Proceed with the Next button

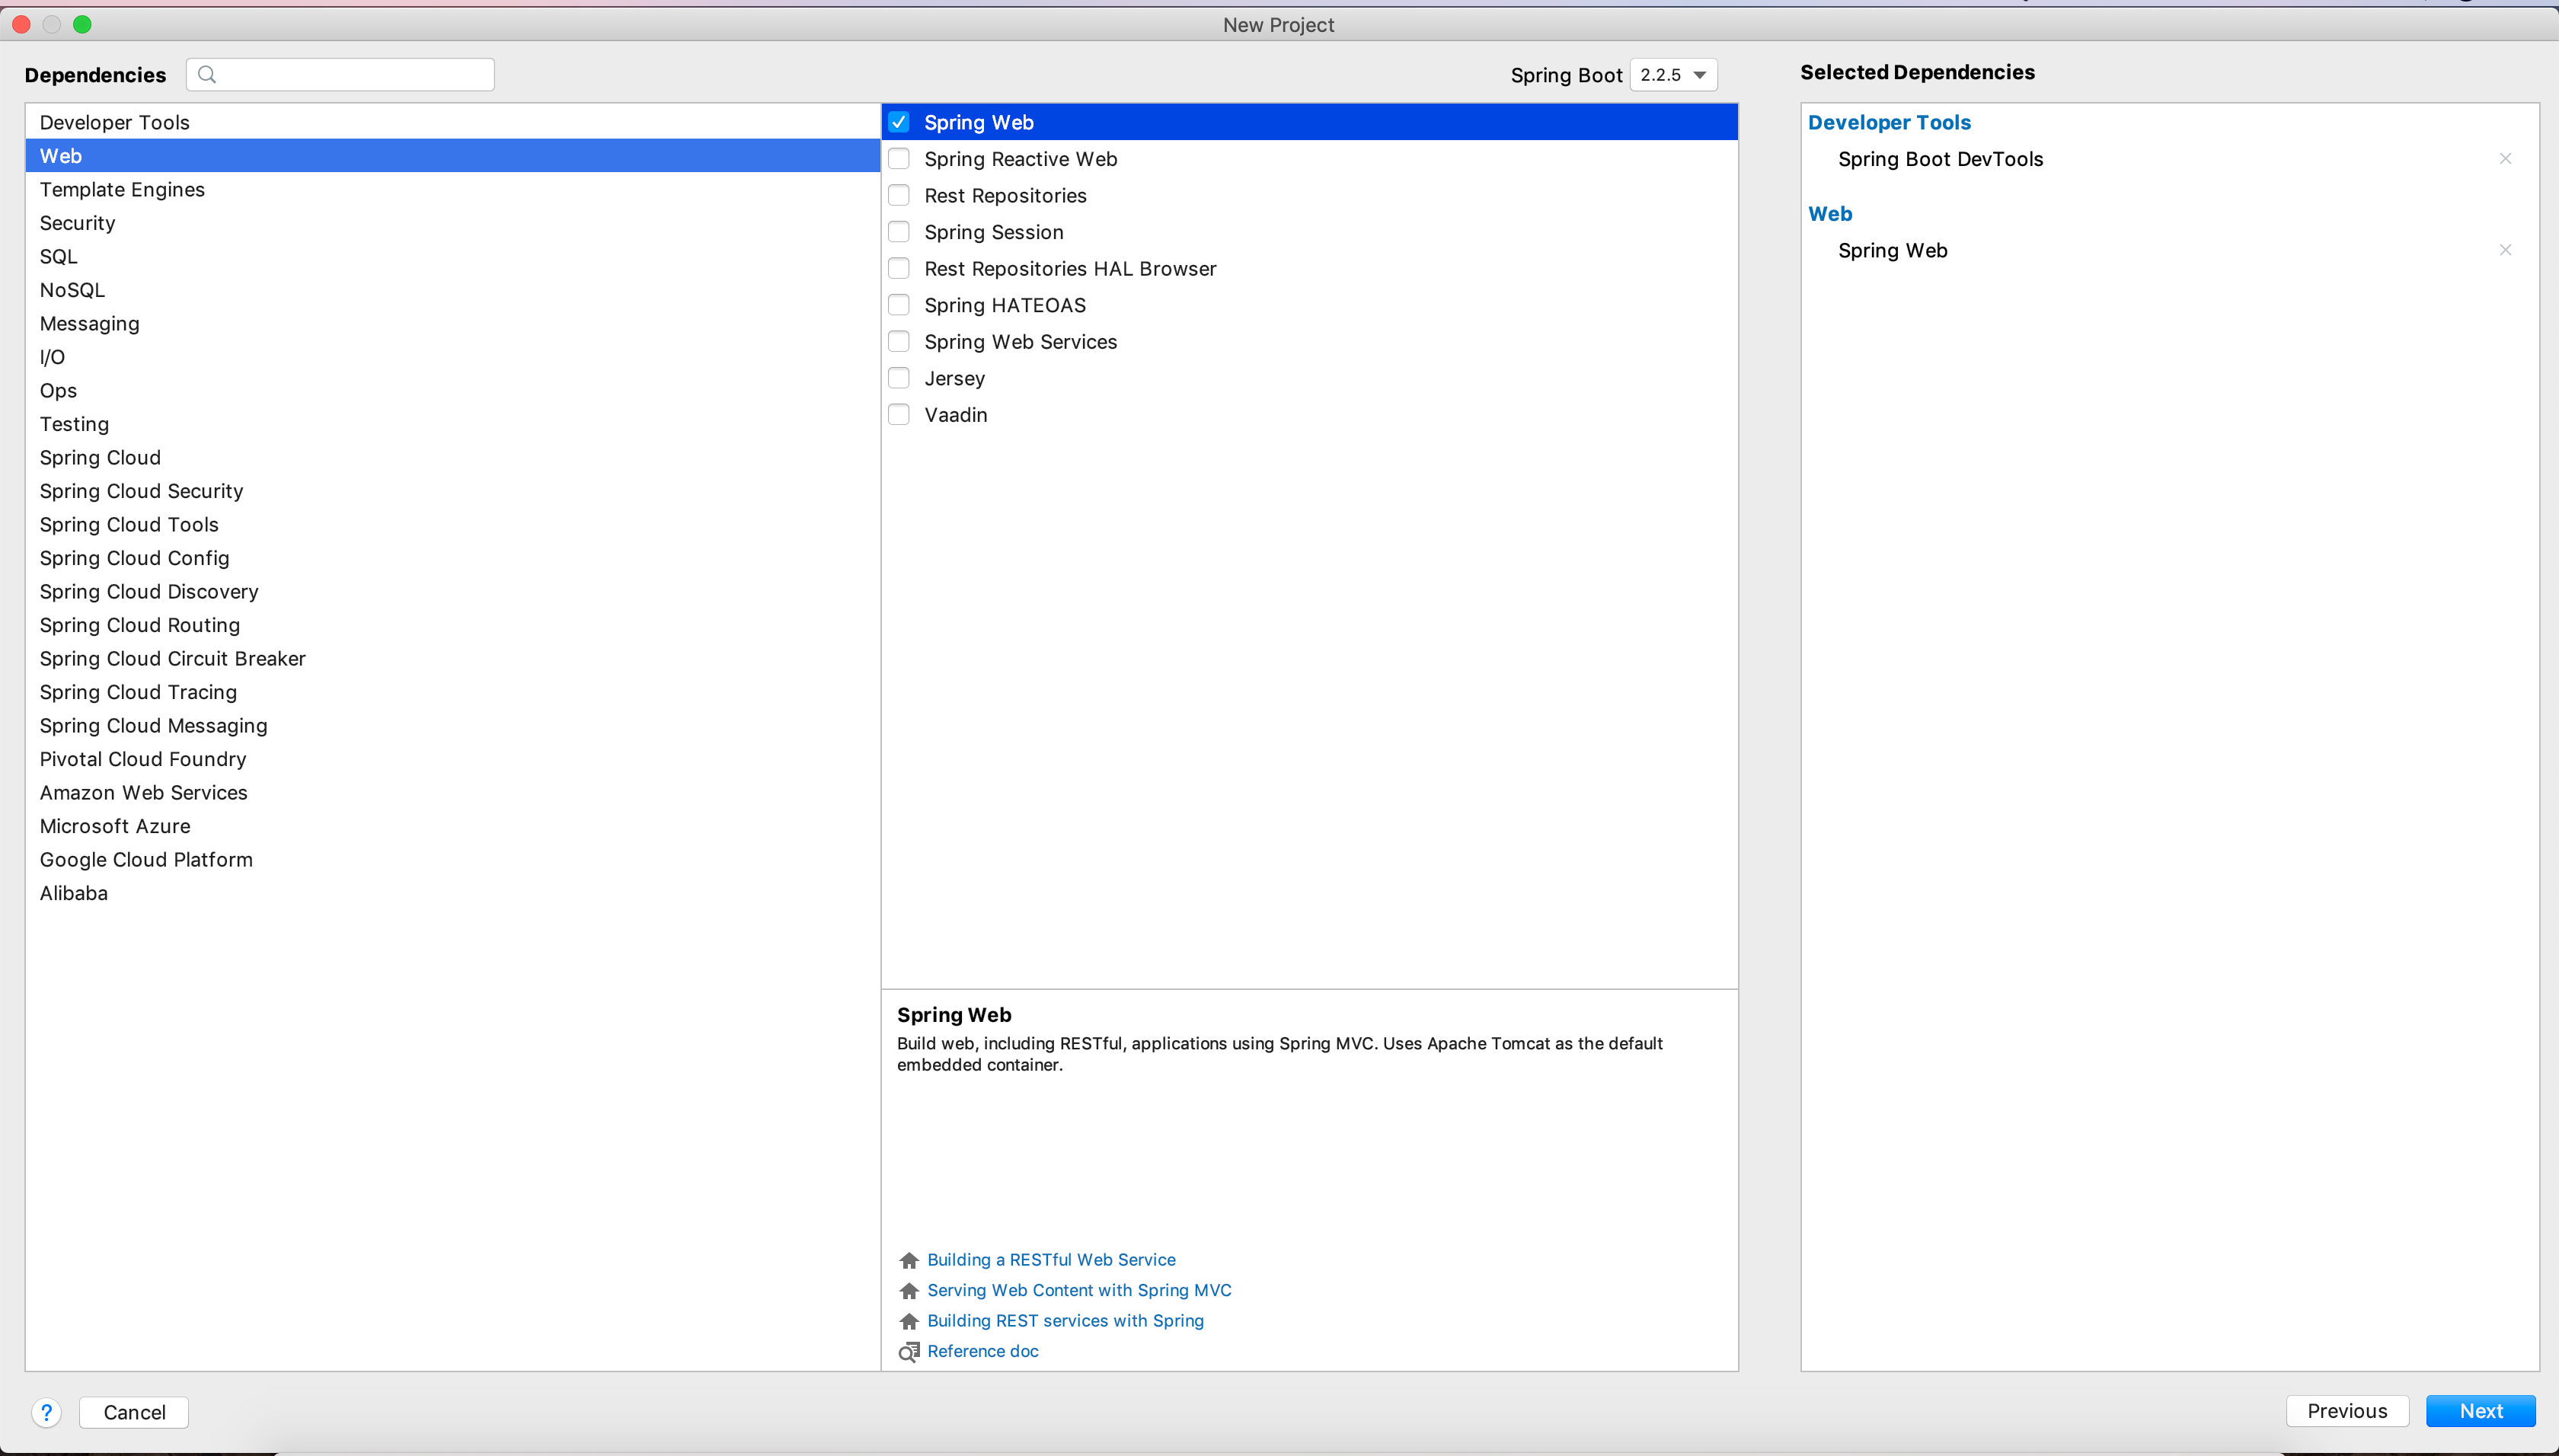pyautogui.click(x=2480, y=1411)
